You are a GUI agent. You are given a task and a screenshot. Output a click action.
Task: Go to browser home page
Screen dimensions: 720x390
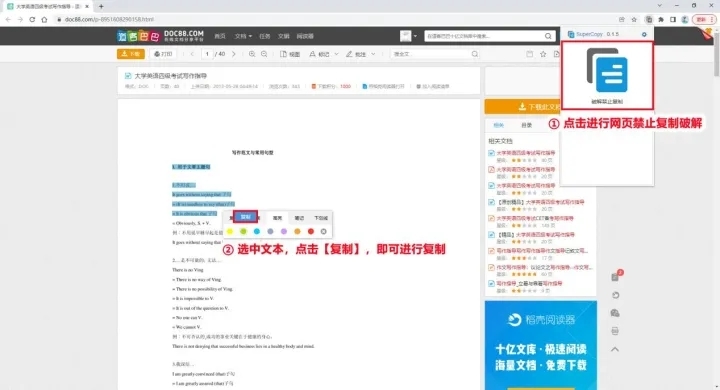[44, 19]
